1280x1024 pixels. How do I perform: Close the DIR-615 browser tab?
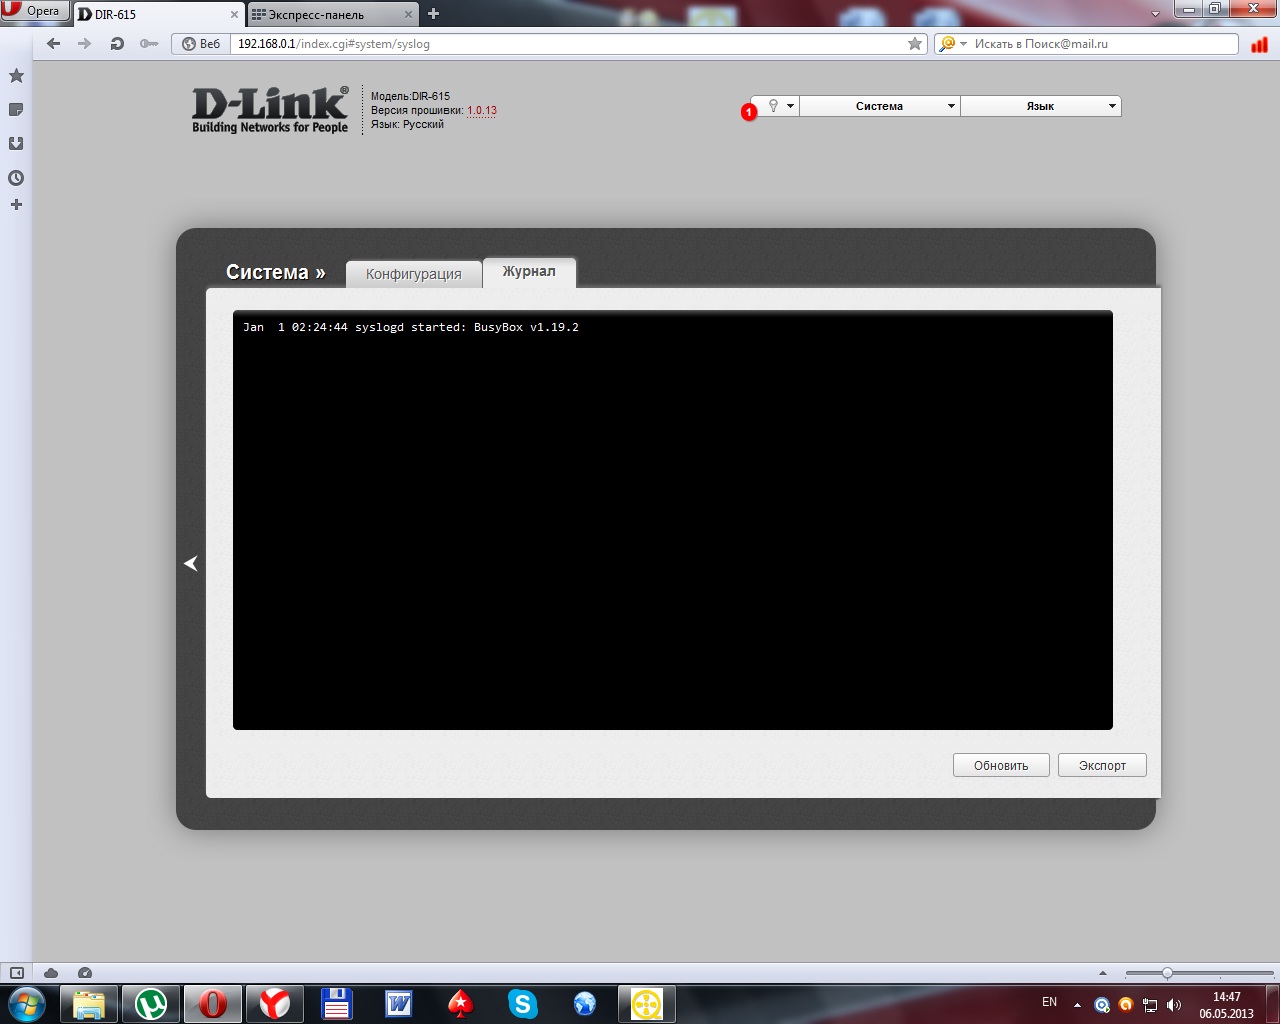click(x=235, y=15)
